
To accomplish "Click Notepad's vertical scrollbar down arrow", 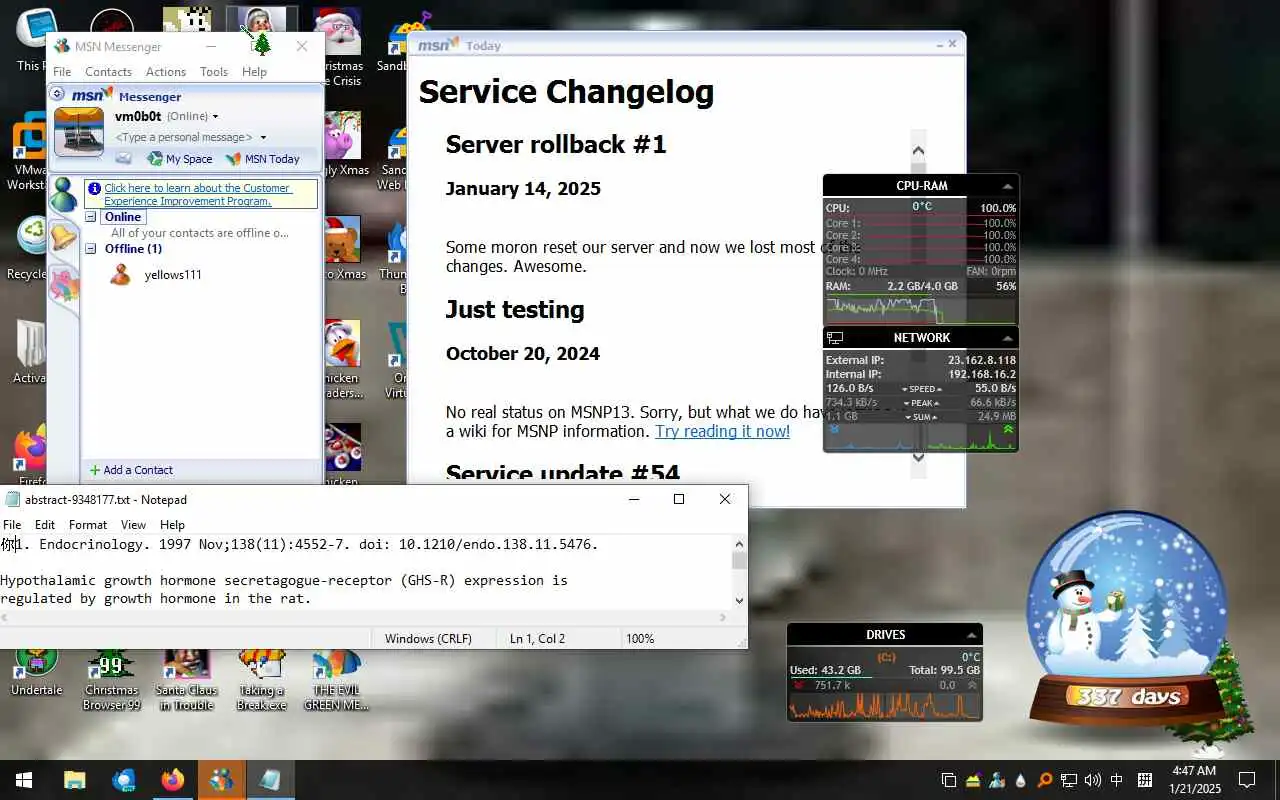I will pos(739,601).
